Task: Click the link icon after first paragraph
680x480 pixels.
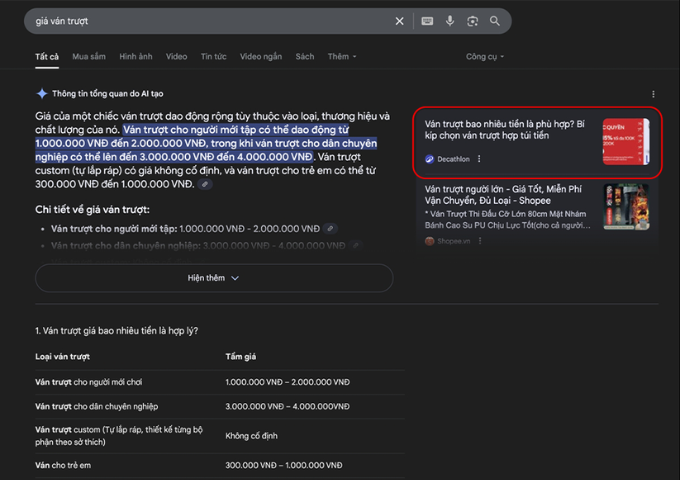Action: (x=205, y=184)
